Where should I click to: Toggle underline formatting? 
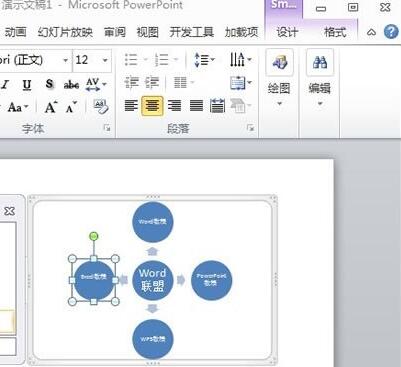click(27, 85)
